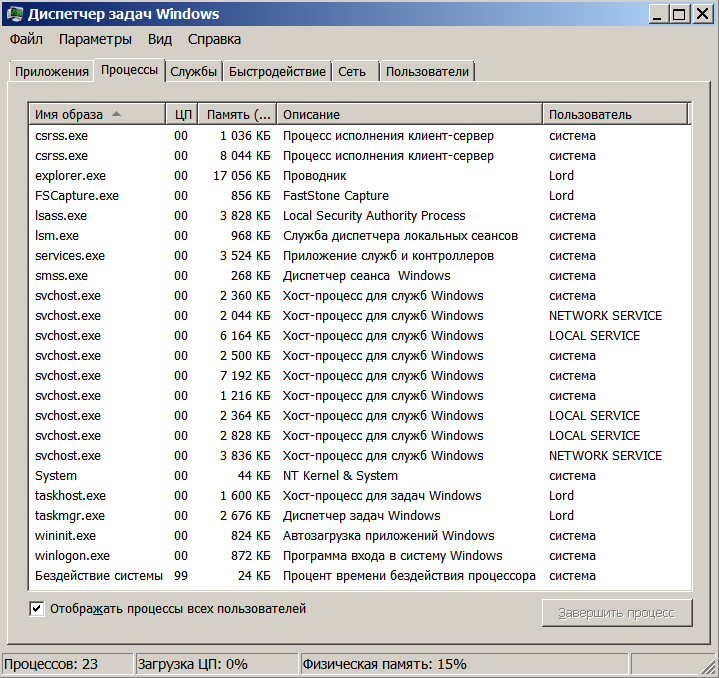Select svchost.exe using 6 164 КБ

coord(360,336)
